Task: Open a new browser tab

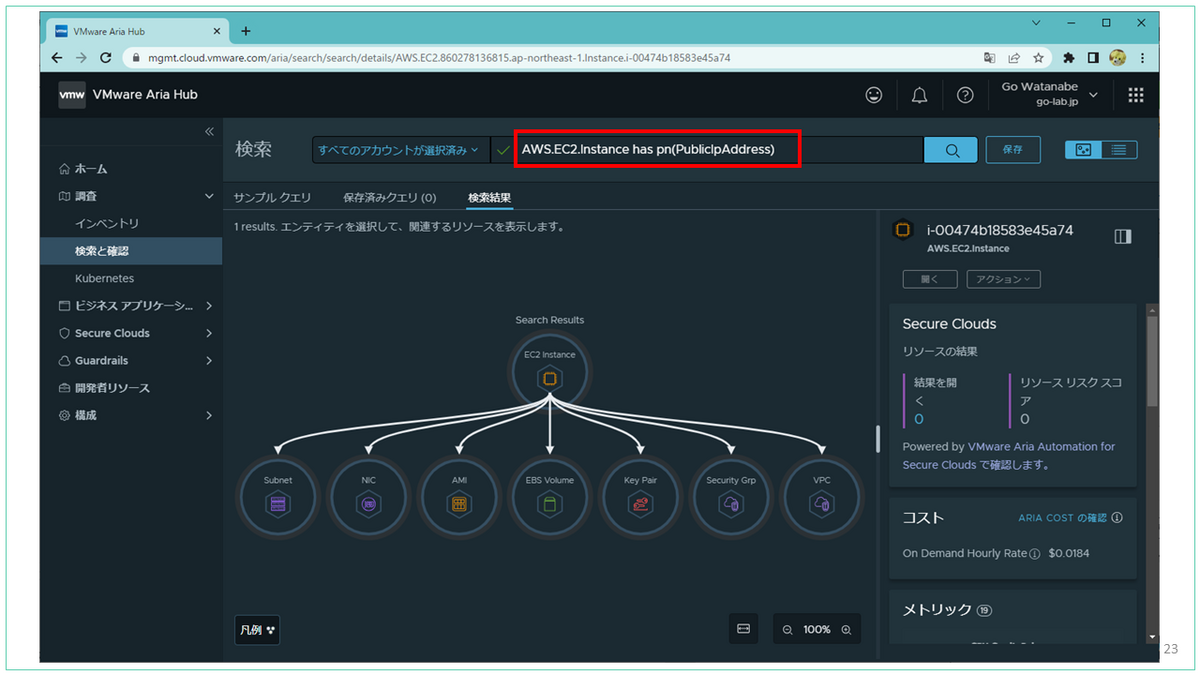Action: (x=246, y=31)
